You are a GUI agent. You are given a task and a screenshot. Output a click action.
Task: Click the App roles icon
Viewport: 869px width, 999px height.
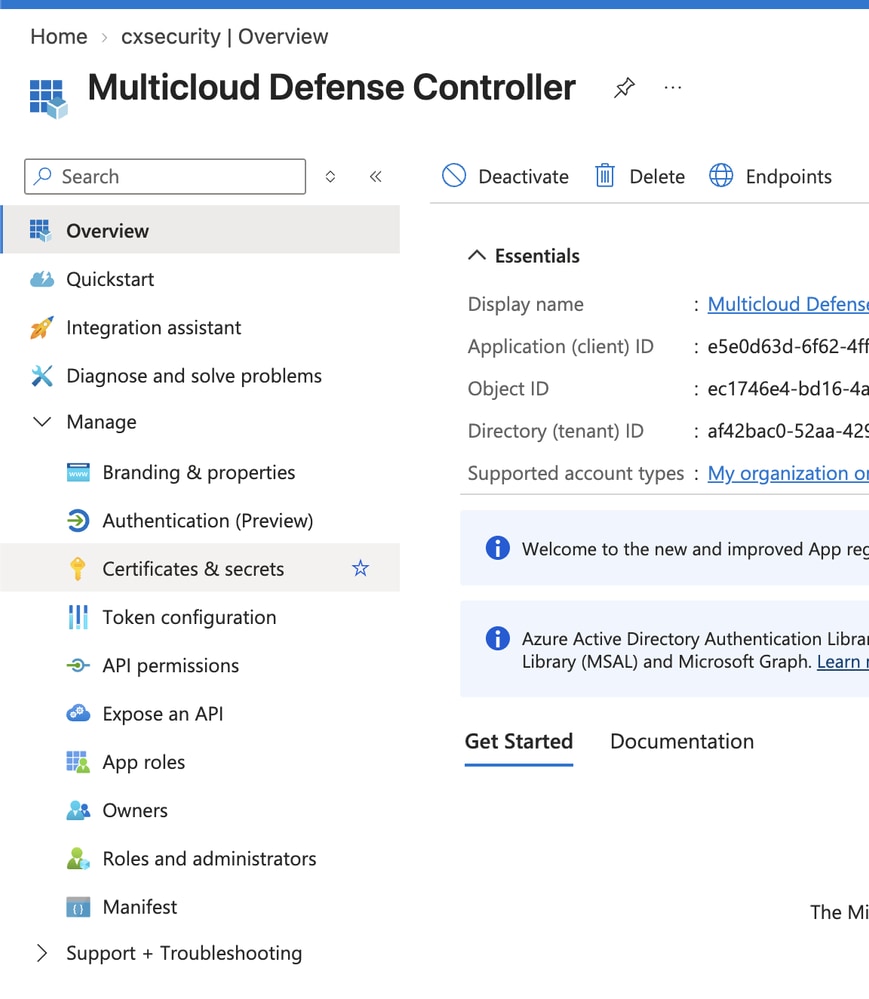point(78,762)
